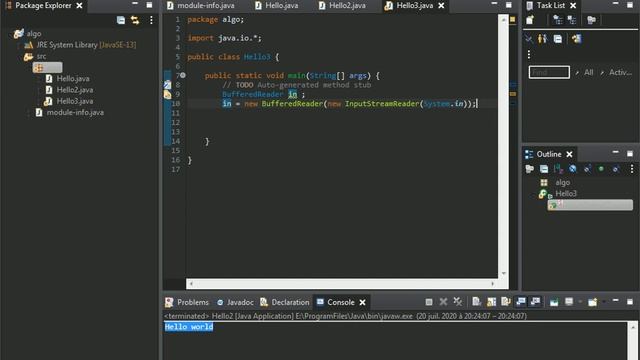Focus on Workweek in Task List

(x=591, y=20)
